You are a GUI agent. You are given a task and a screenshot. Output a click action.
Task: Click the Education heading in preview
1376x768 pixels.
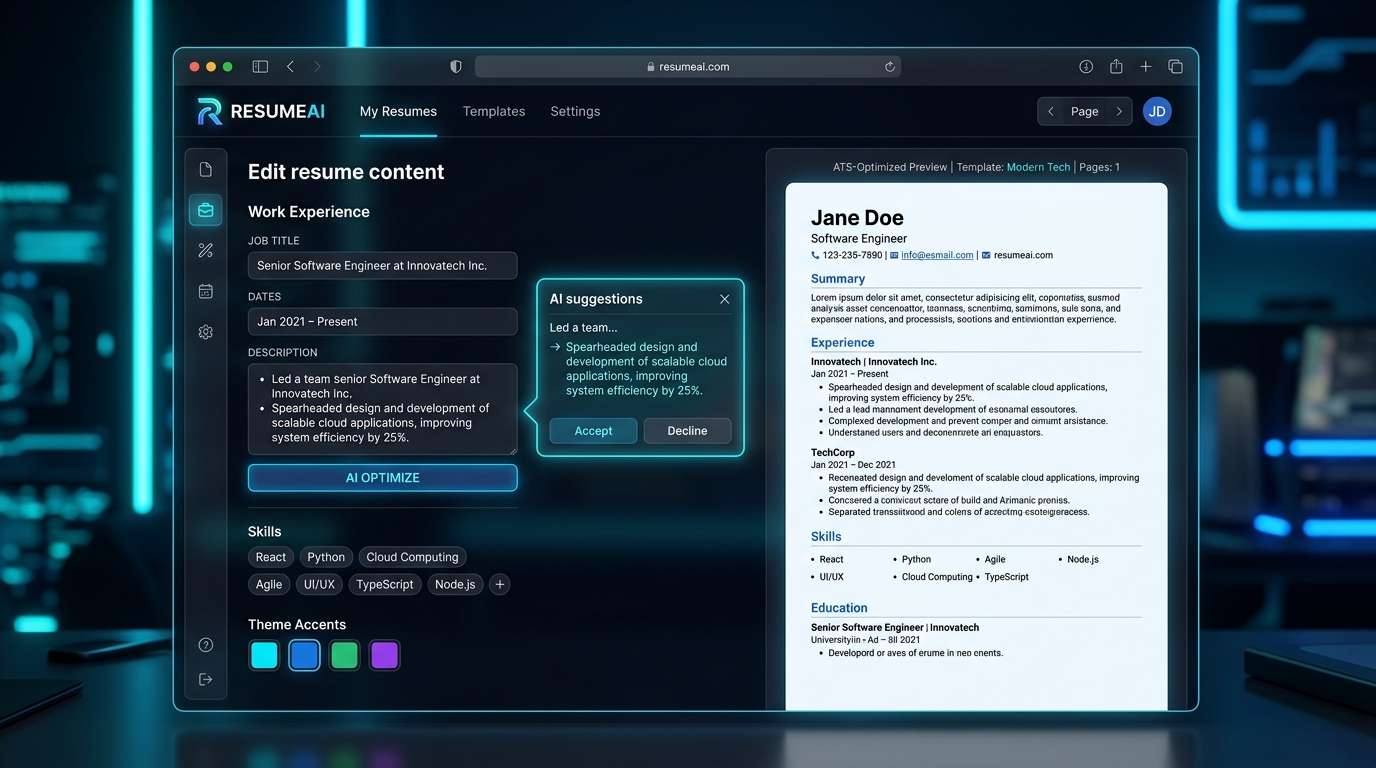[x=839, y=608]
